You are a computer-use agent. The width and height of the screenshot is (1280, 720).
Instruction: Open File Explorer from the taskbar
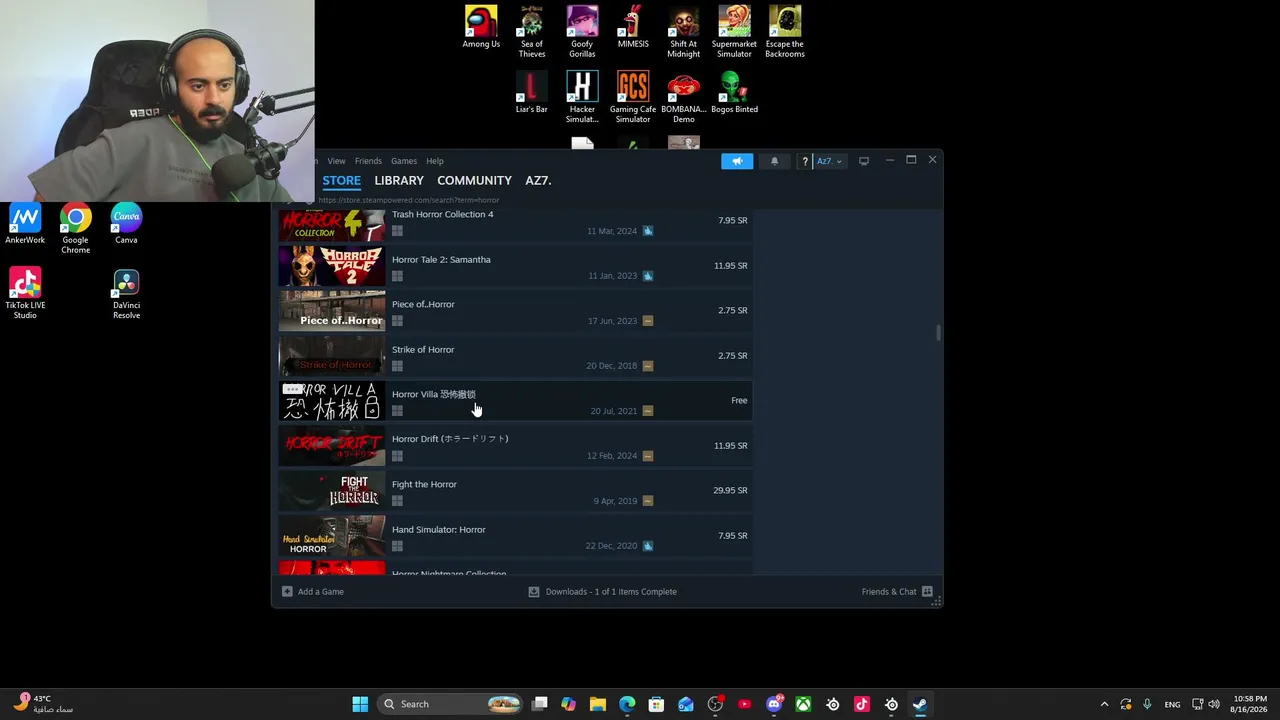pyautogui.click(x=598, y=704)
